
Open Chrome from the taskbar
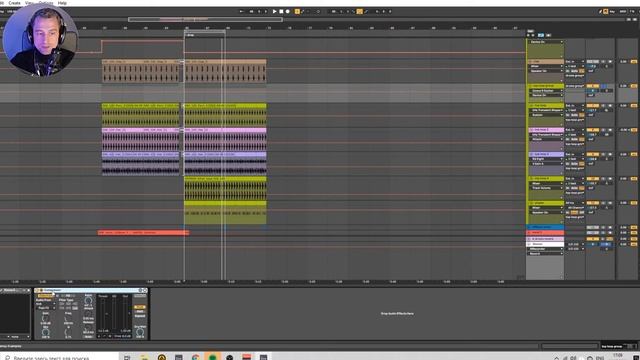pyautogui.click(x=196, y=357)
